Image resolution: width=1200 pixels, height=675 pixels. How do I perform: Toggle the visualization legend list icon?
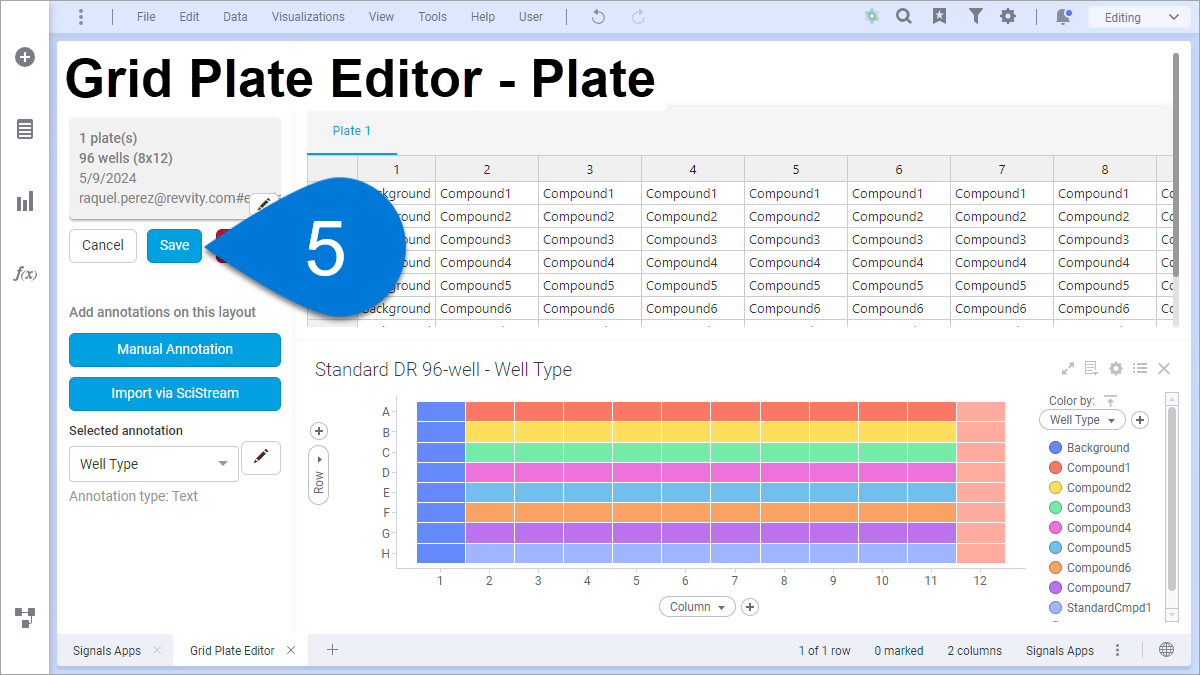point(1140,369)
